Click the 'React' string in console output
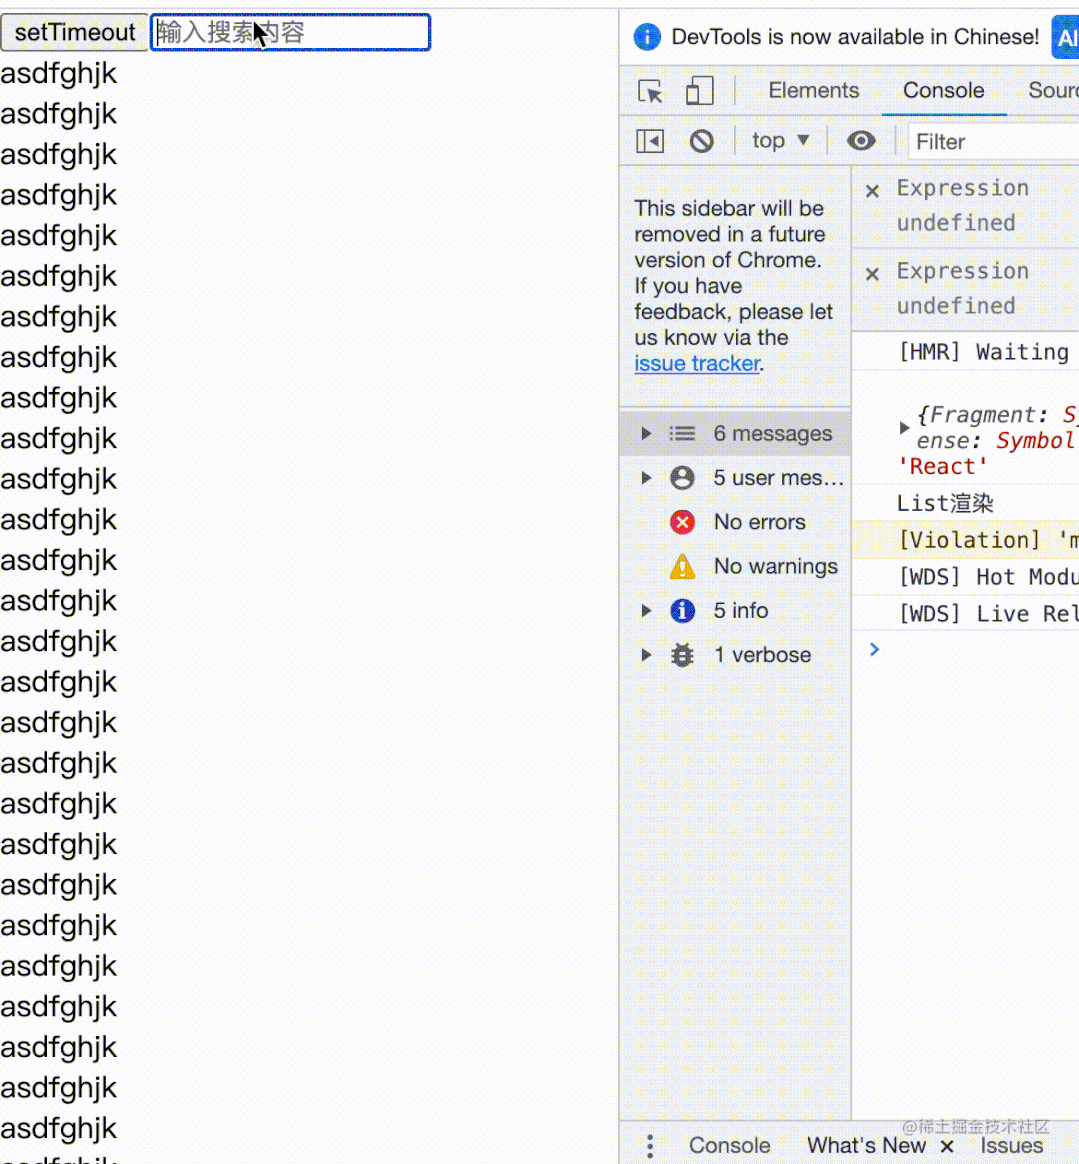This screenshot has width=1079, height=1164. pos(942,467)
